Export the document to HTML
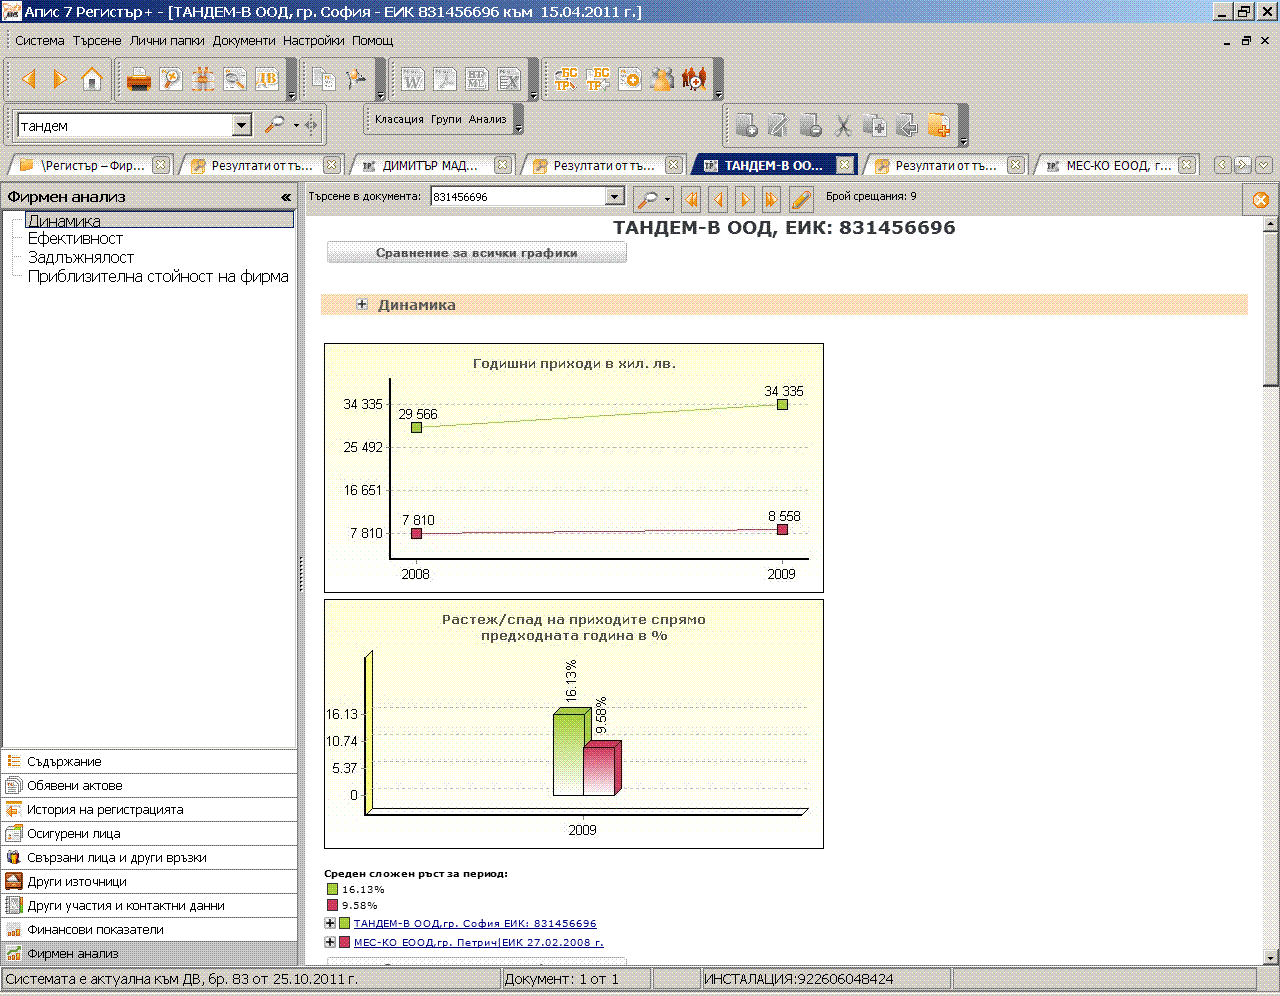Image resolution: width=1280 pixels, height=996 pixels. tap(477, 79)
